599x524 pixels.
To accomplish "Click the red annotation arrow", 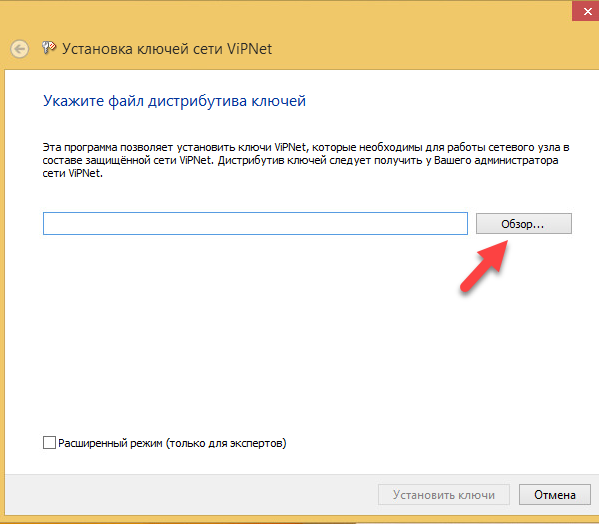I will [484, 266].
